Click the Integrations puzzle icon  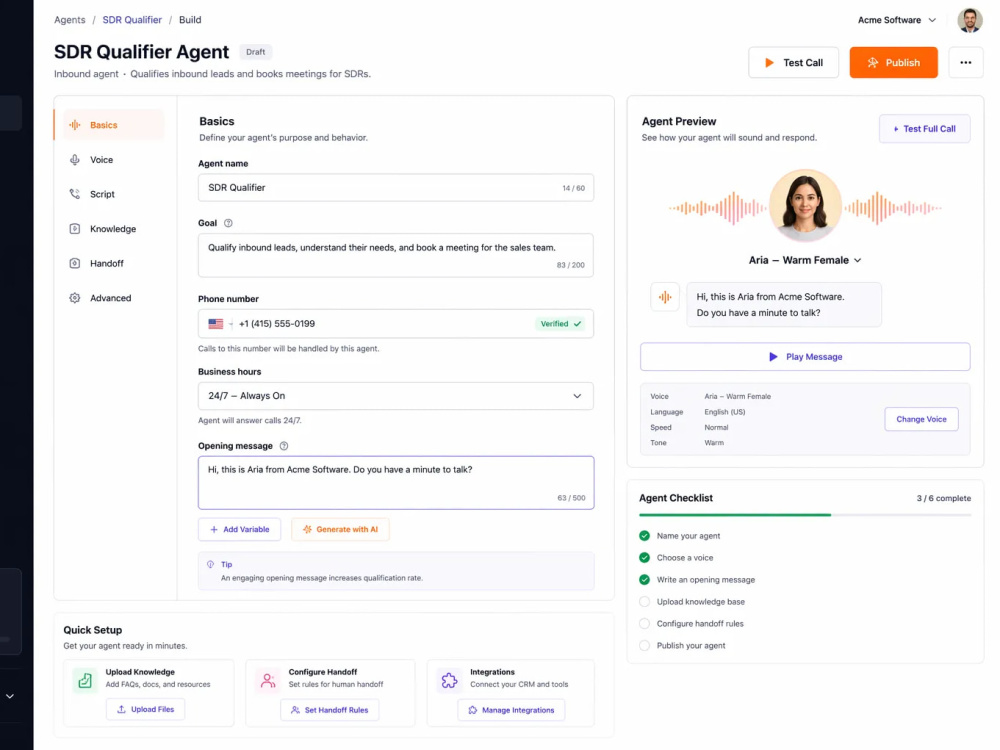tap(449, 680)
